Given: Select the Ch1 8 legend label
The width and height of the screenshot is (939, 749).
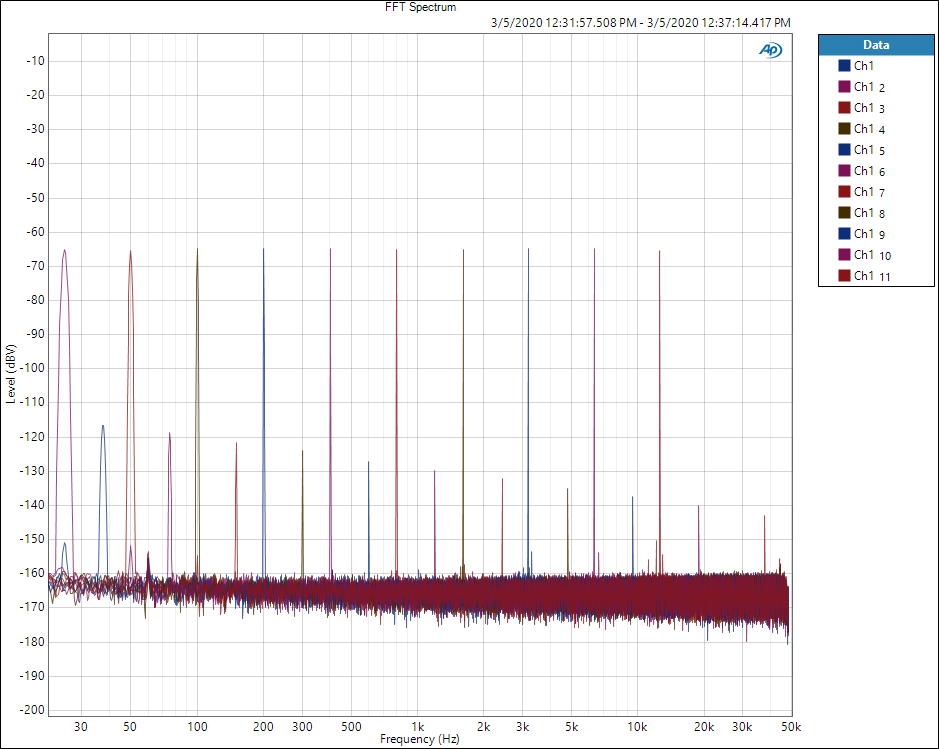Looking at the screenshot, I should (x=870, y=213).
